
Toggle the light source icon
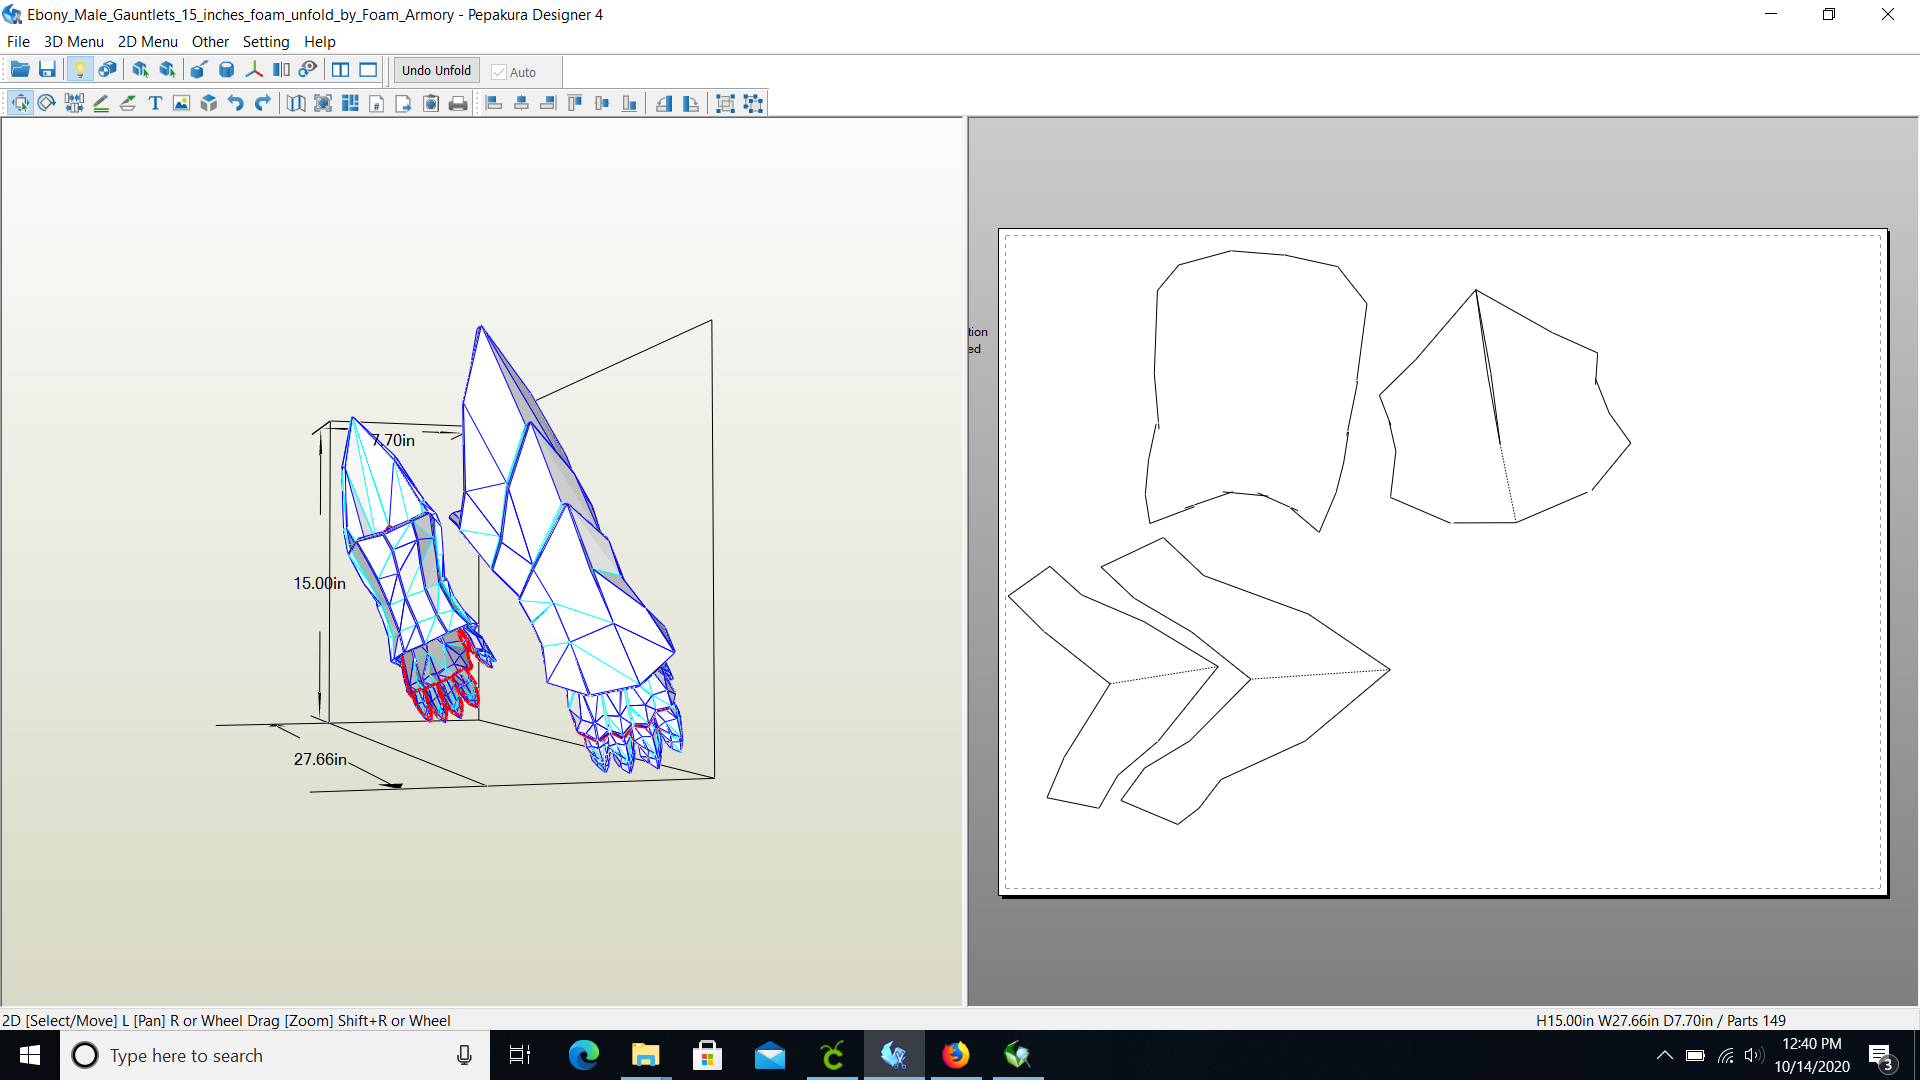(81, 69)
